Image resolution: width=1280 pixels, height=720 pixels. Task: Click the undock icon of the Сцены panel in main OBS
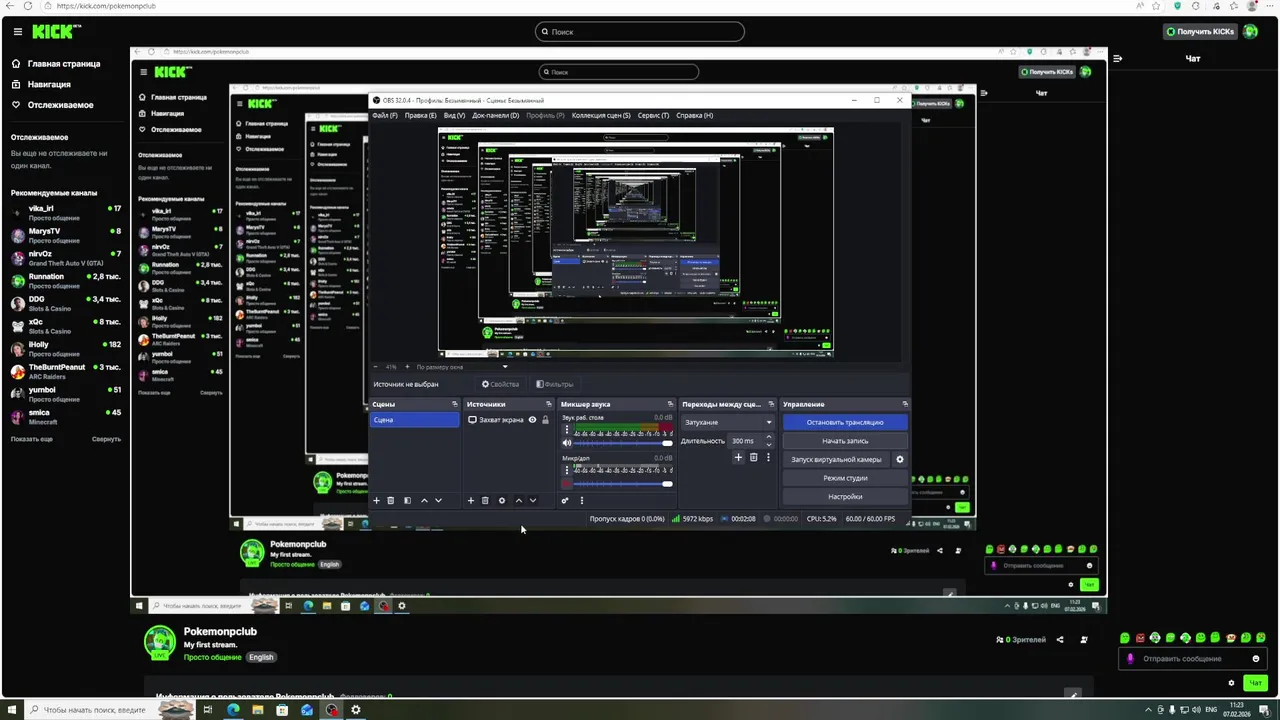click(x=455, y=404)
